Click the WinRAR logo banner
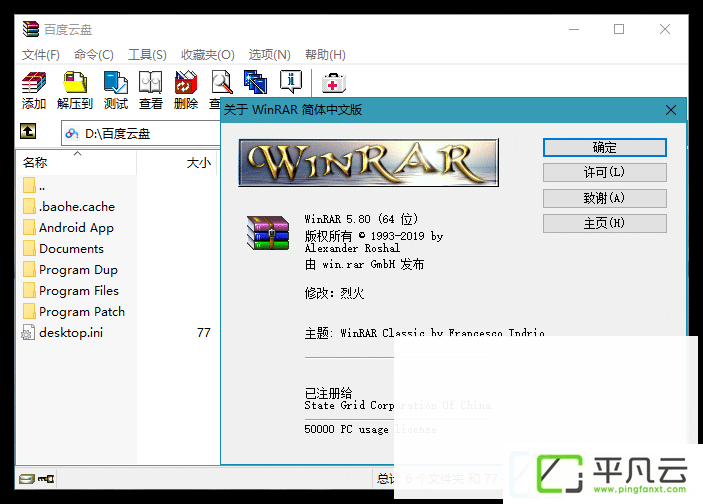This screenshot has height=504, width=703. tap(369, 162)
